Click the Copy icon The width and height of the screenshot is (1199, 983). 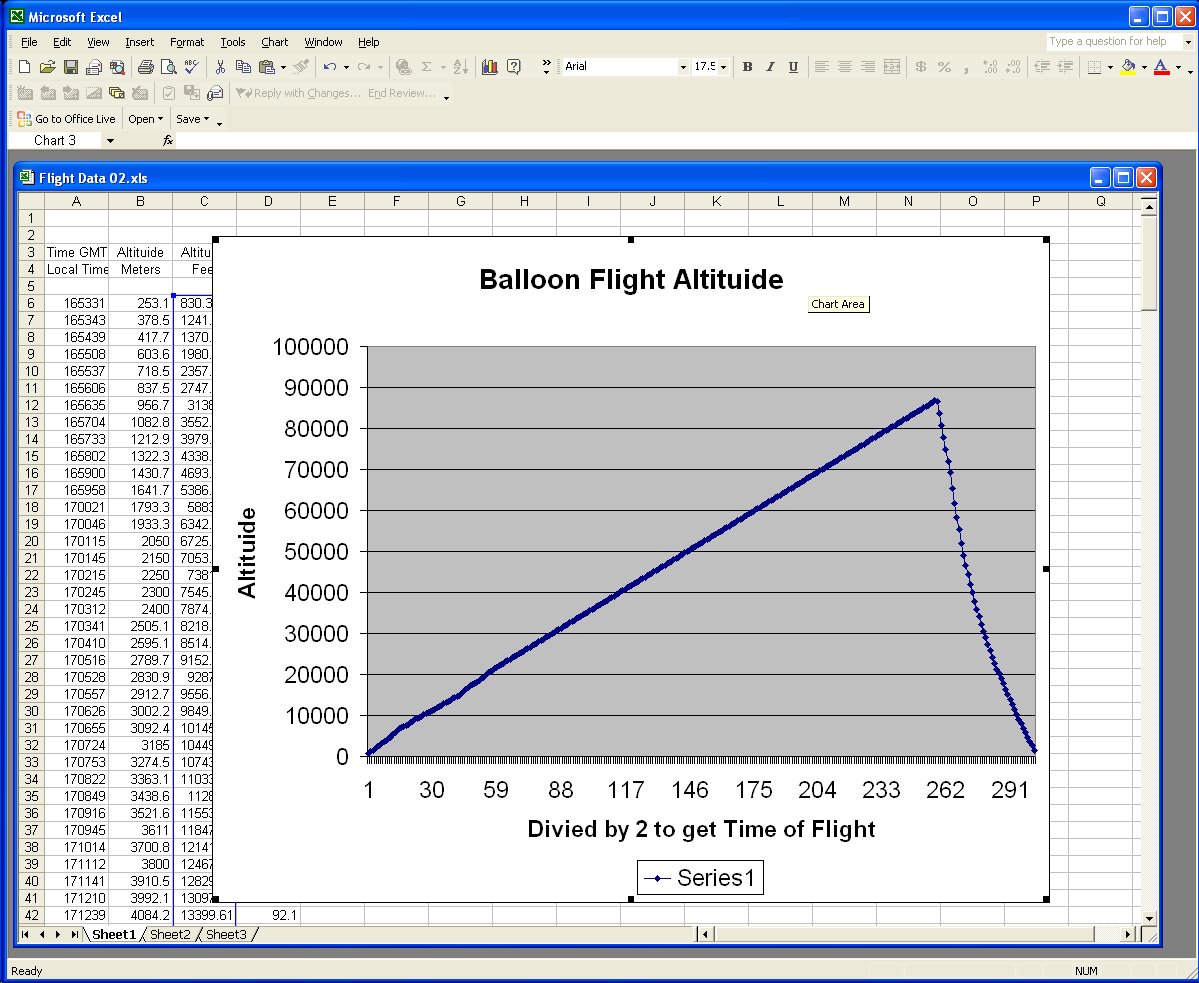tap(243, 67)
